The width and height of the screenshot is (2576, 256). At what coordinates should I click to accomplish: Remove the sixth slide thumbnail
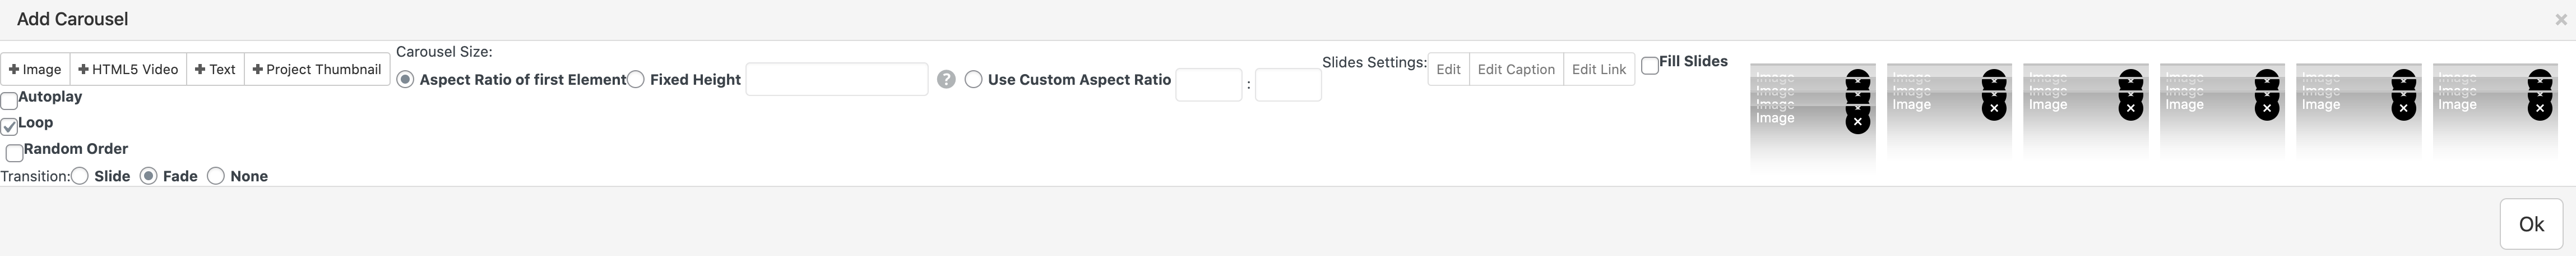(x=2540, y=108)
